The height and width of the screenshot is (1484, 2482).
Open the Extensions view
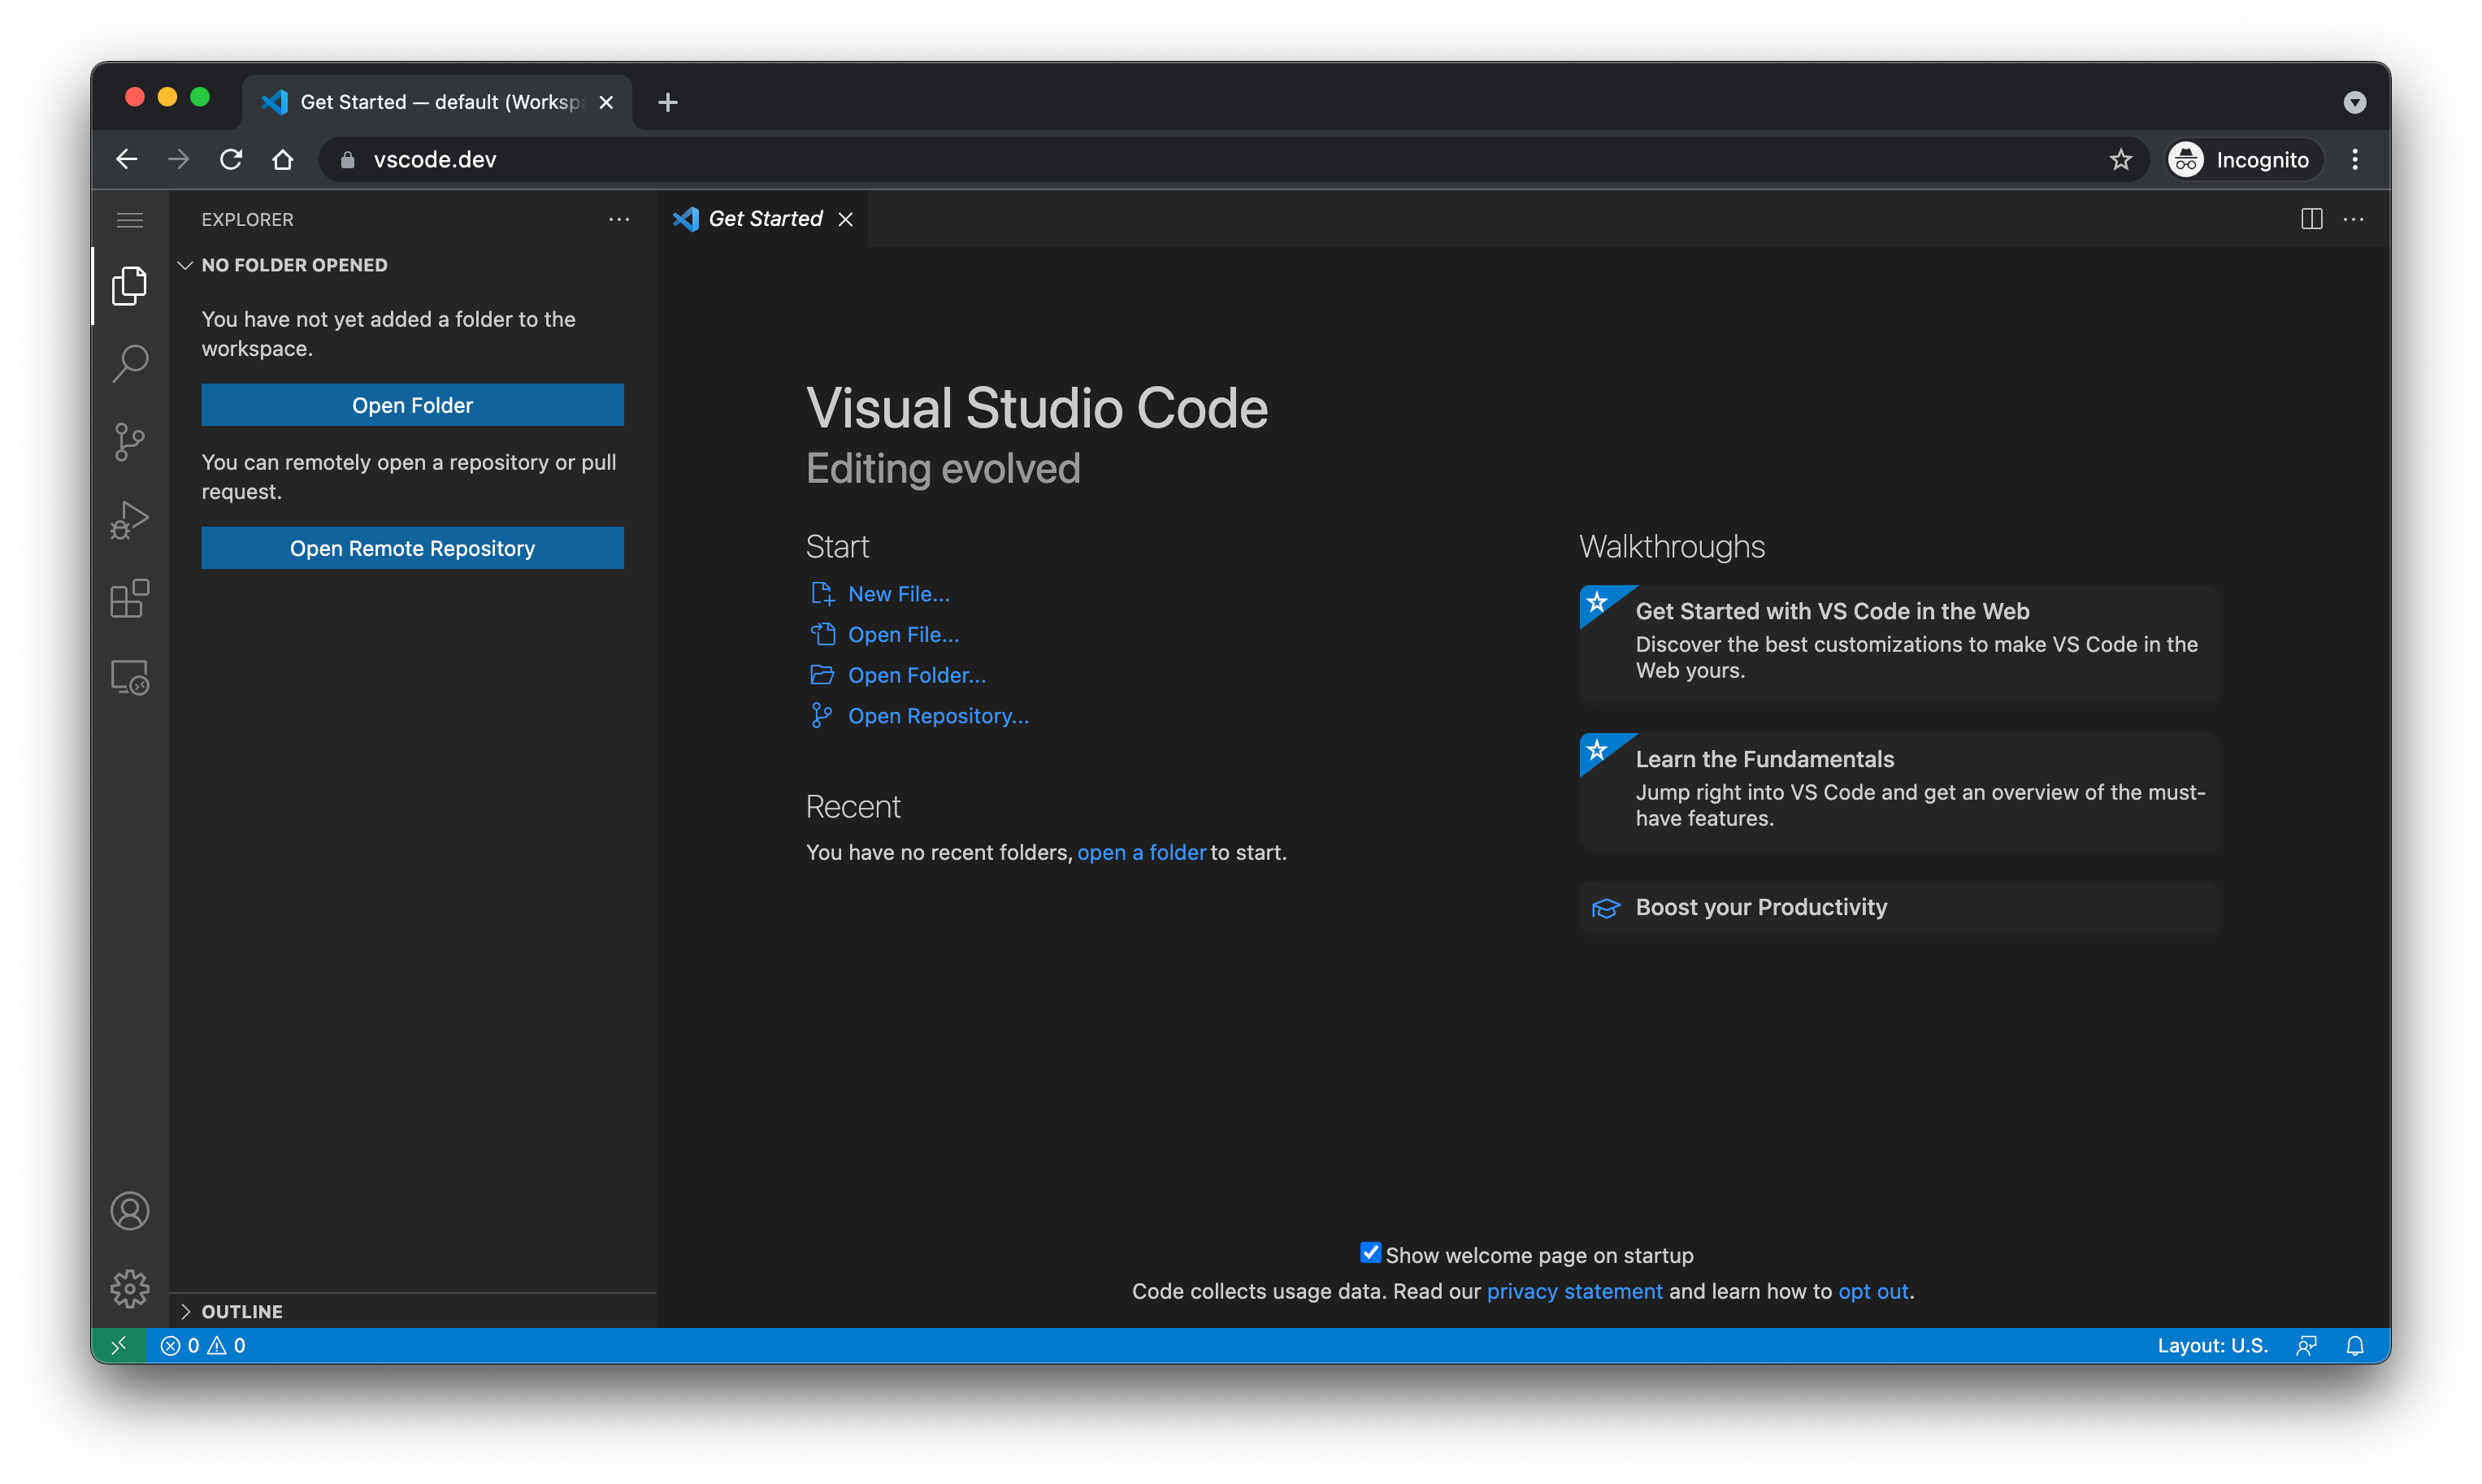click(130, 599)
